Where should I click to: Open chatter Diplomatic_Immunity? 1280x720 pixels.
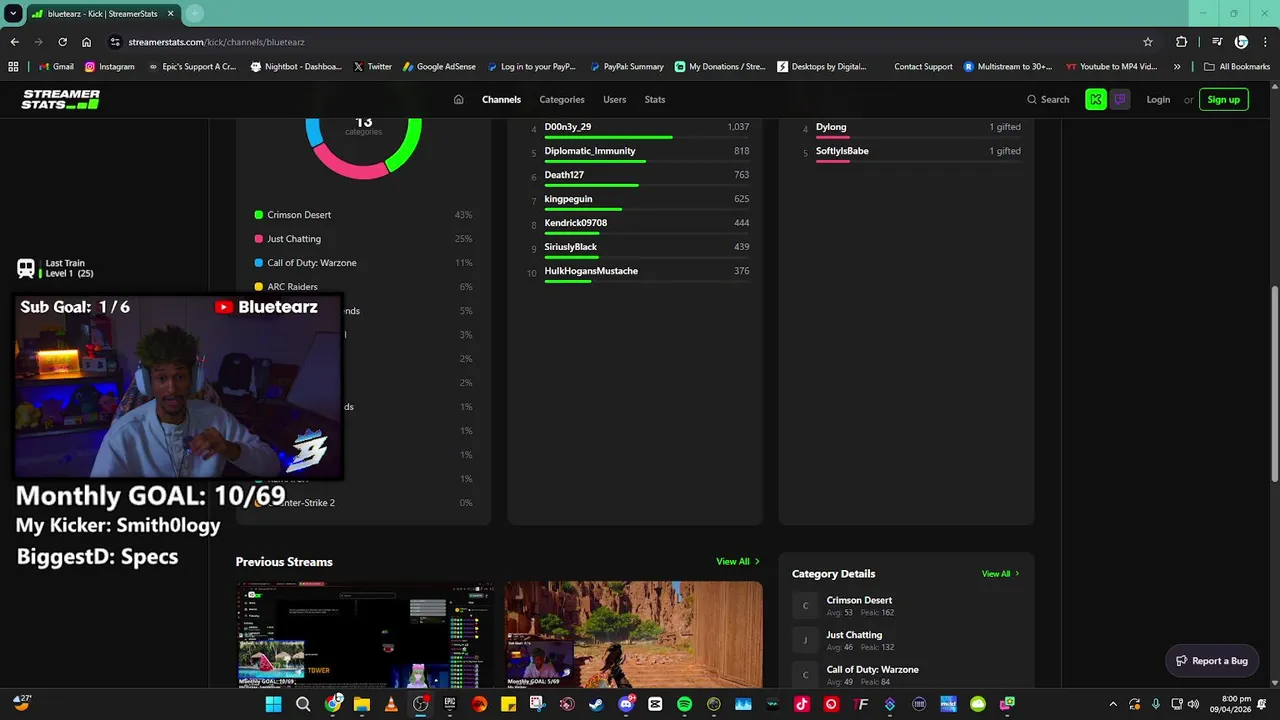(590, 151)
